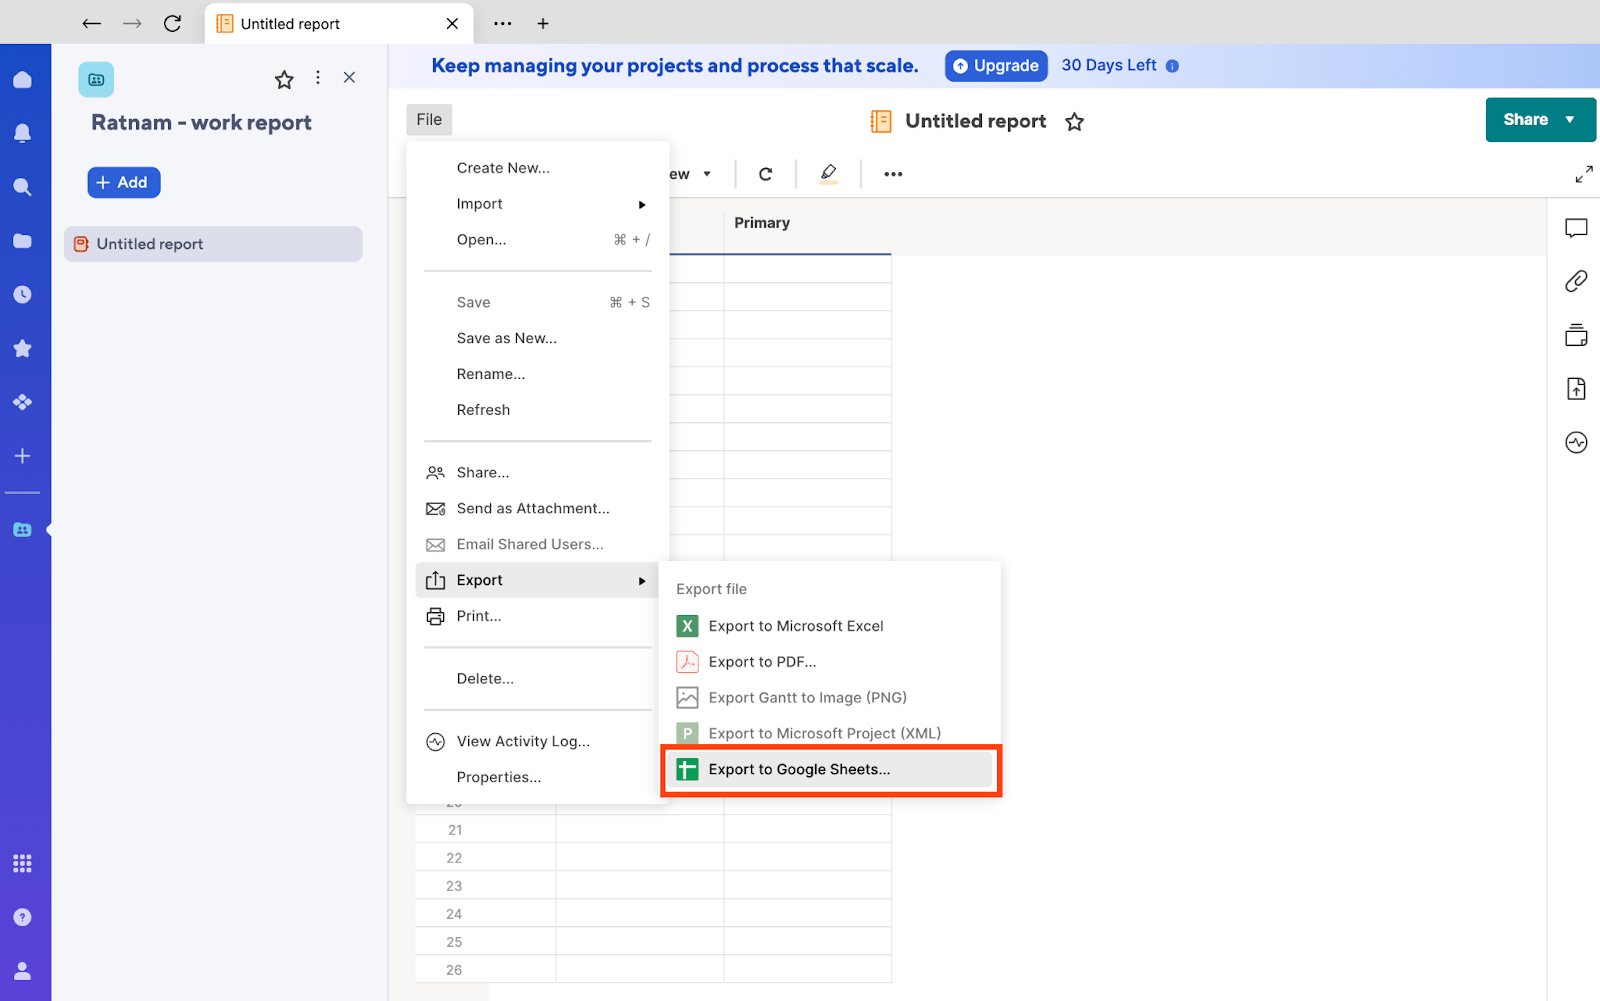
Task: Open favorites using the star sidebar icon
Action: click(x=23, y=348)
